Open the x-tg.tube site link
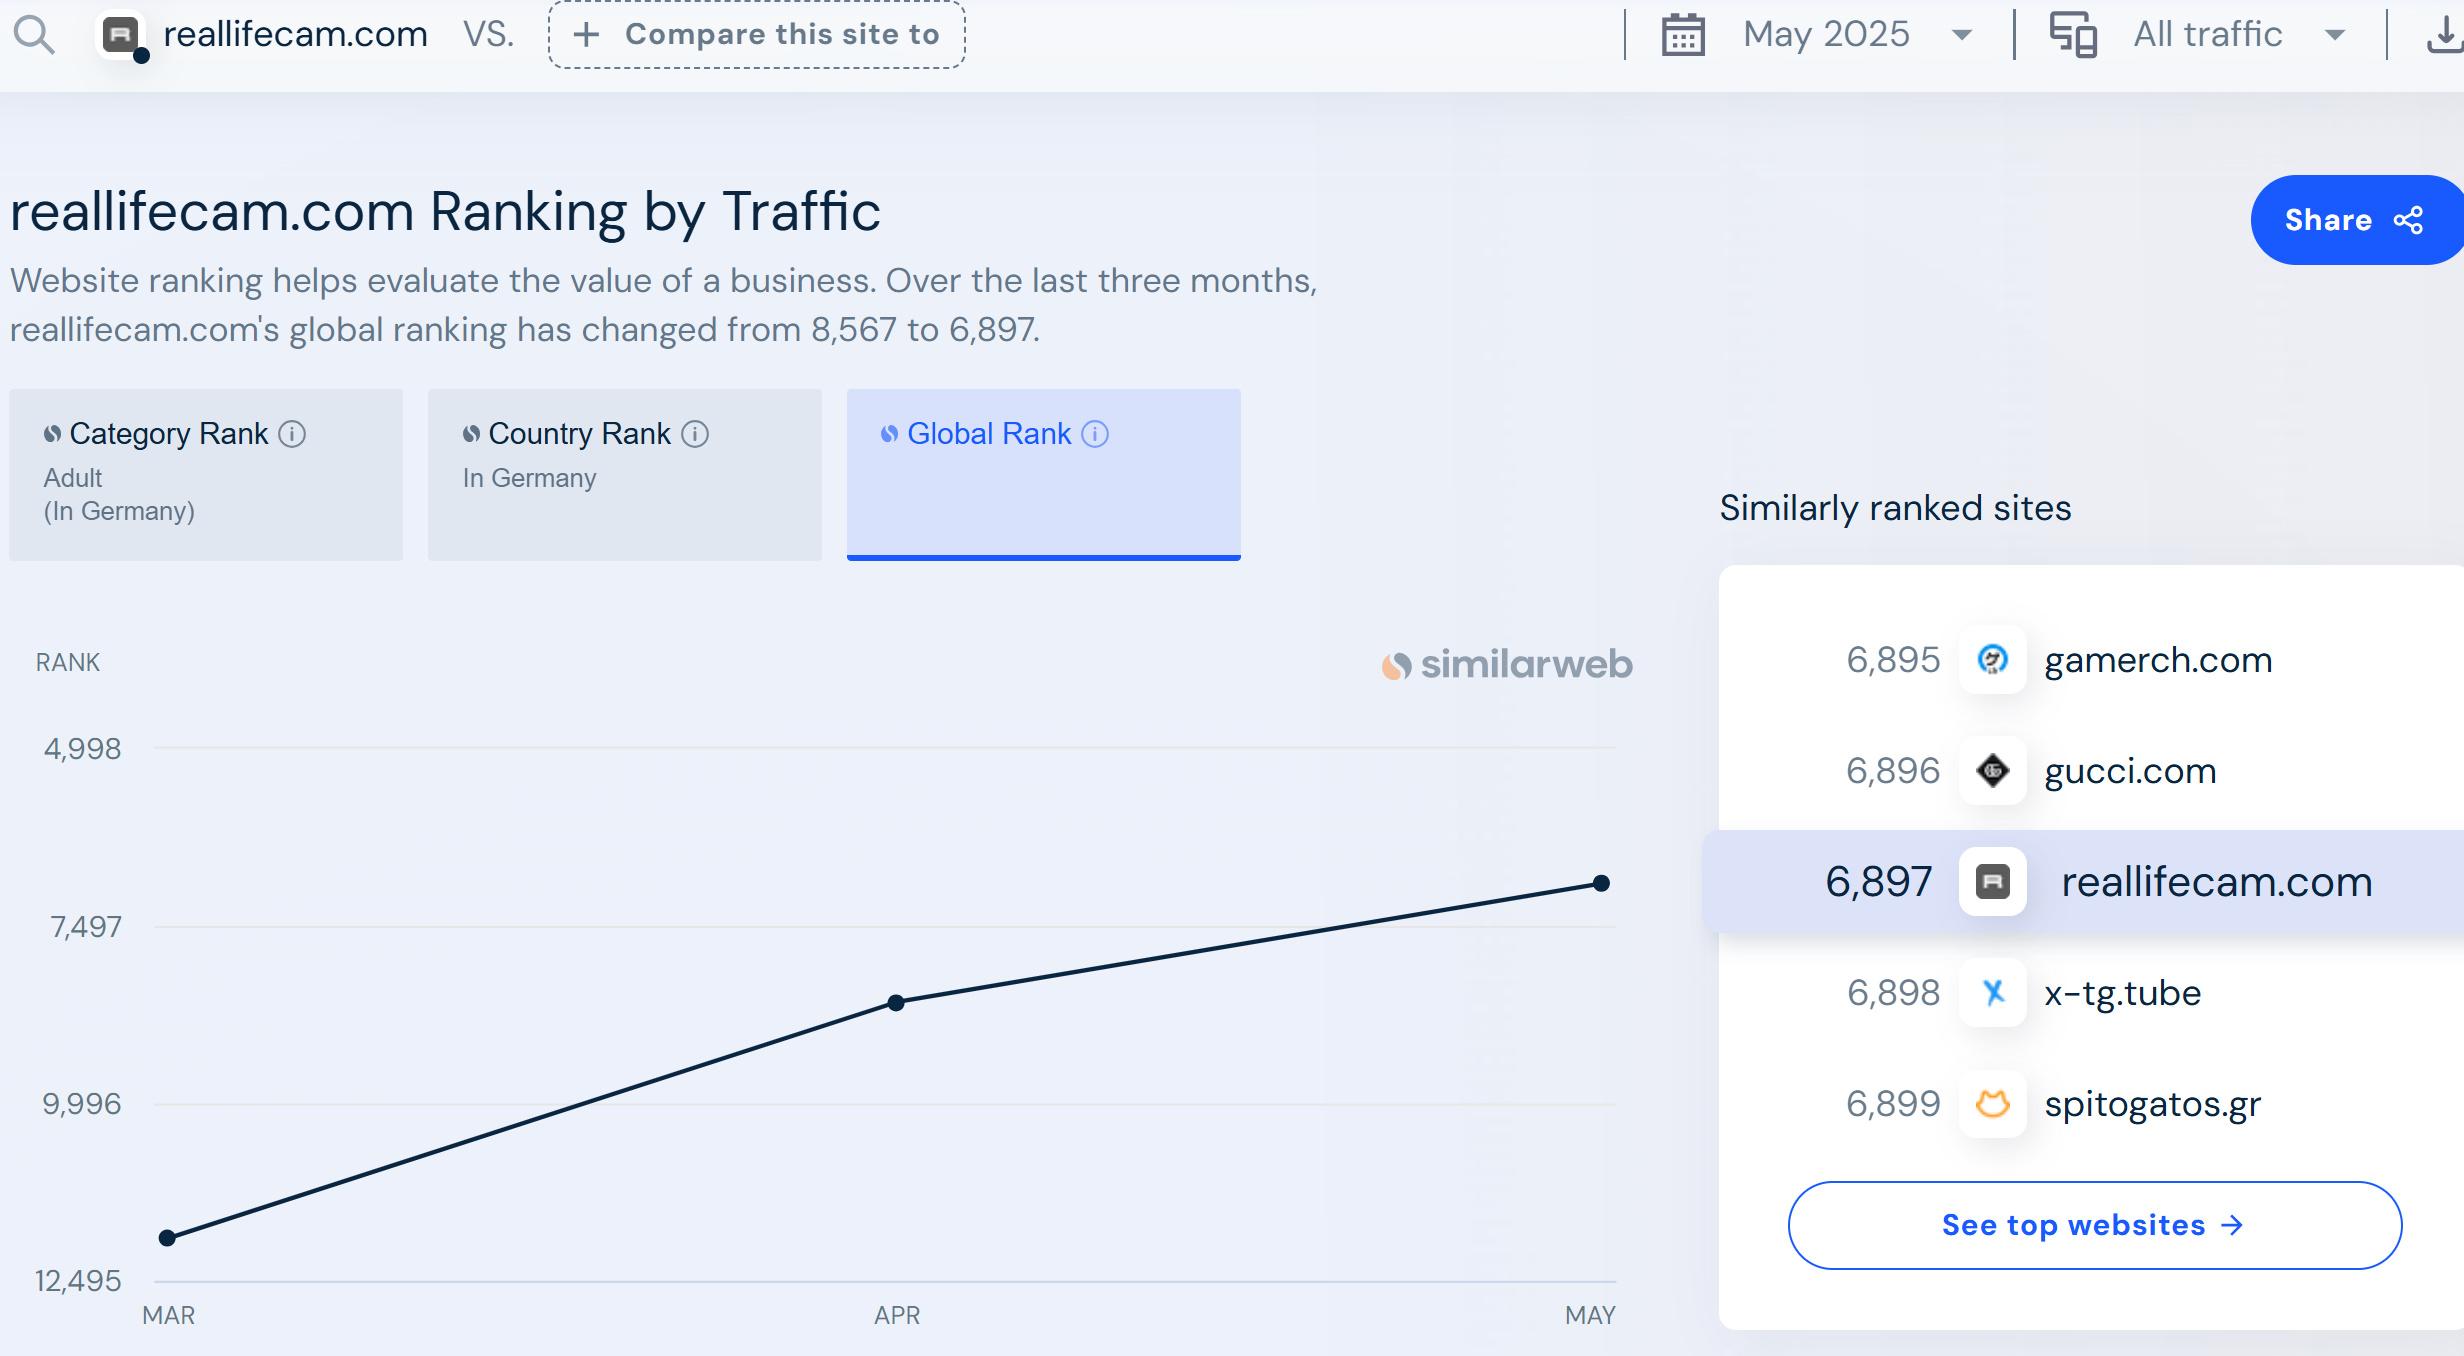Viewport: 2464px width, 1356px height. pos(2122,993)
